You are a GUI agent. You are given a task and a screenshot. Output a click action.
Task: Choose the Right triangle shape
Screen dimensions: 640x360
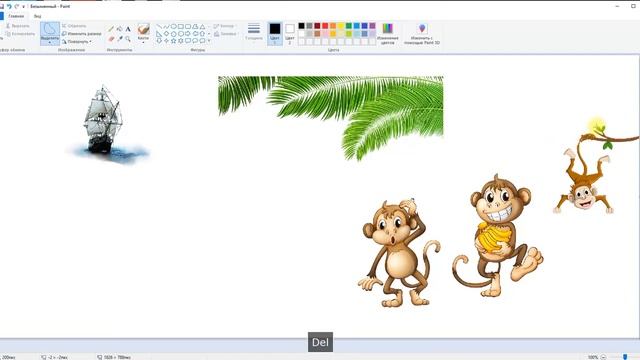(159, 34)
